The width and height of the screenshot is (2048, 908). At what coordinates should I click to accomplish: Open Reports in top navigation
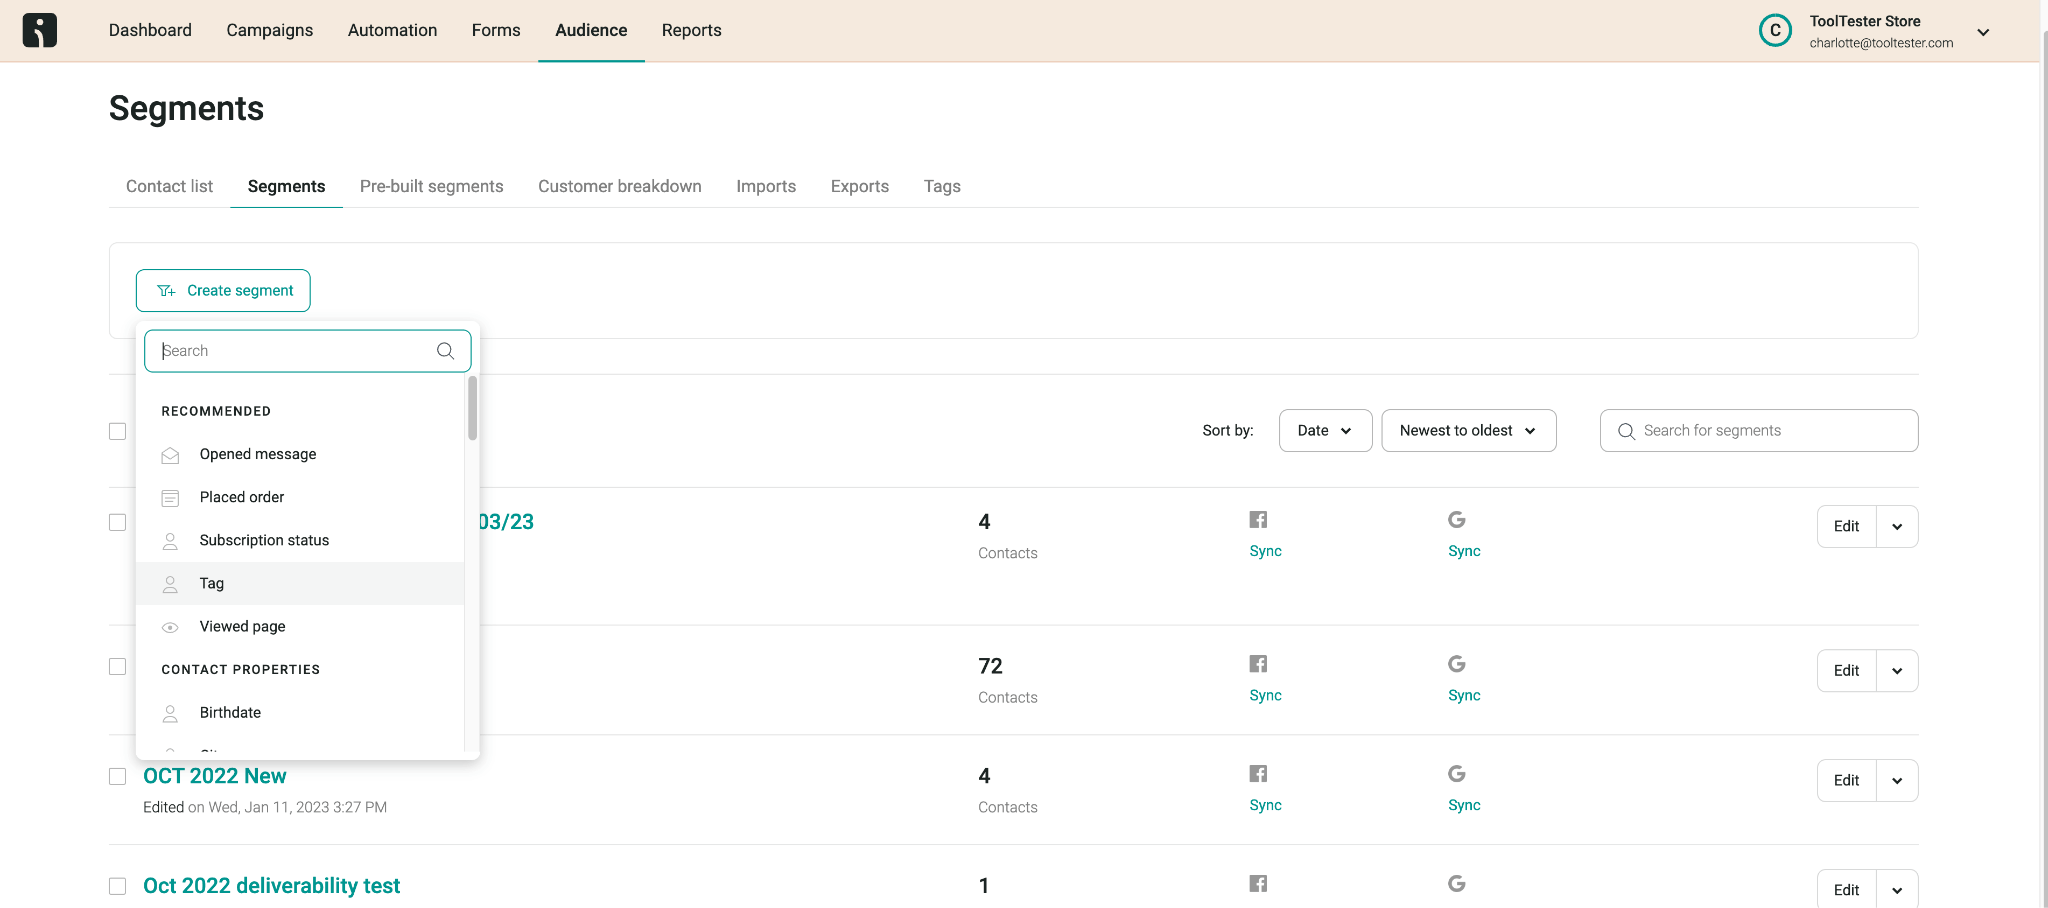pos(691,30)
